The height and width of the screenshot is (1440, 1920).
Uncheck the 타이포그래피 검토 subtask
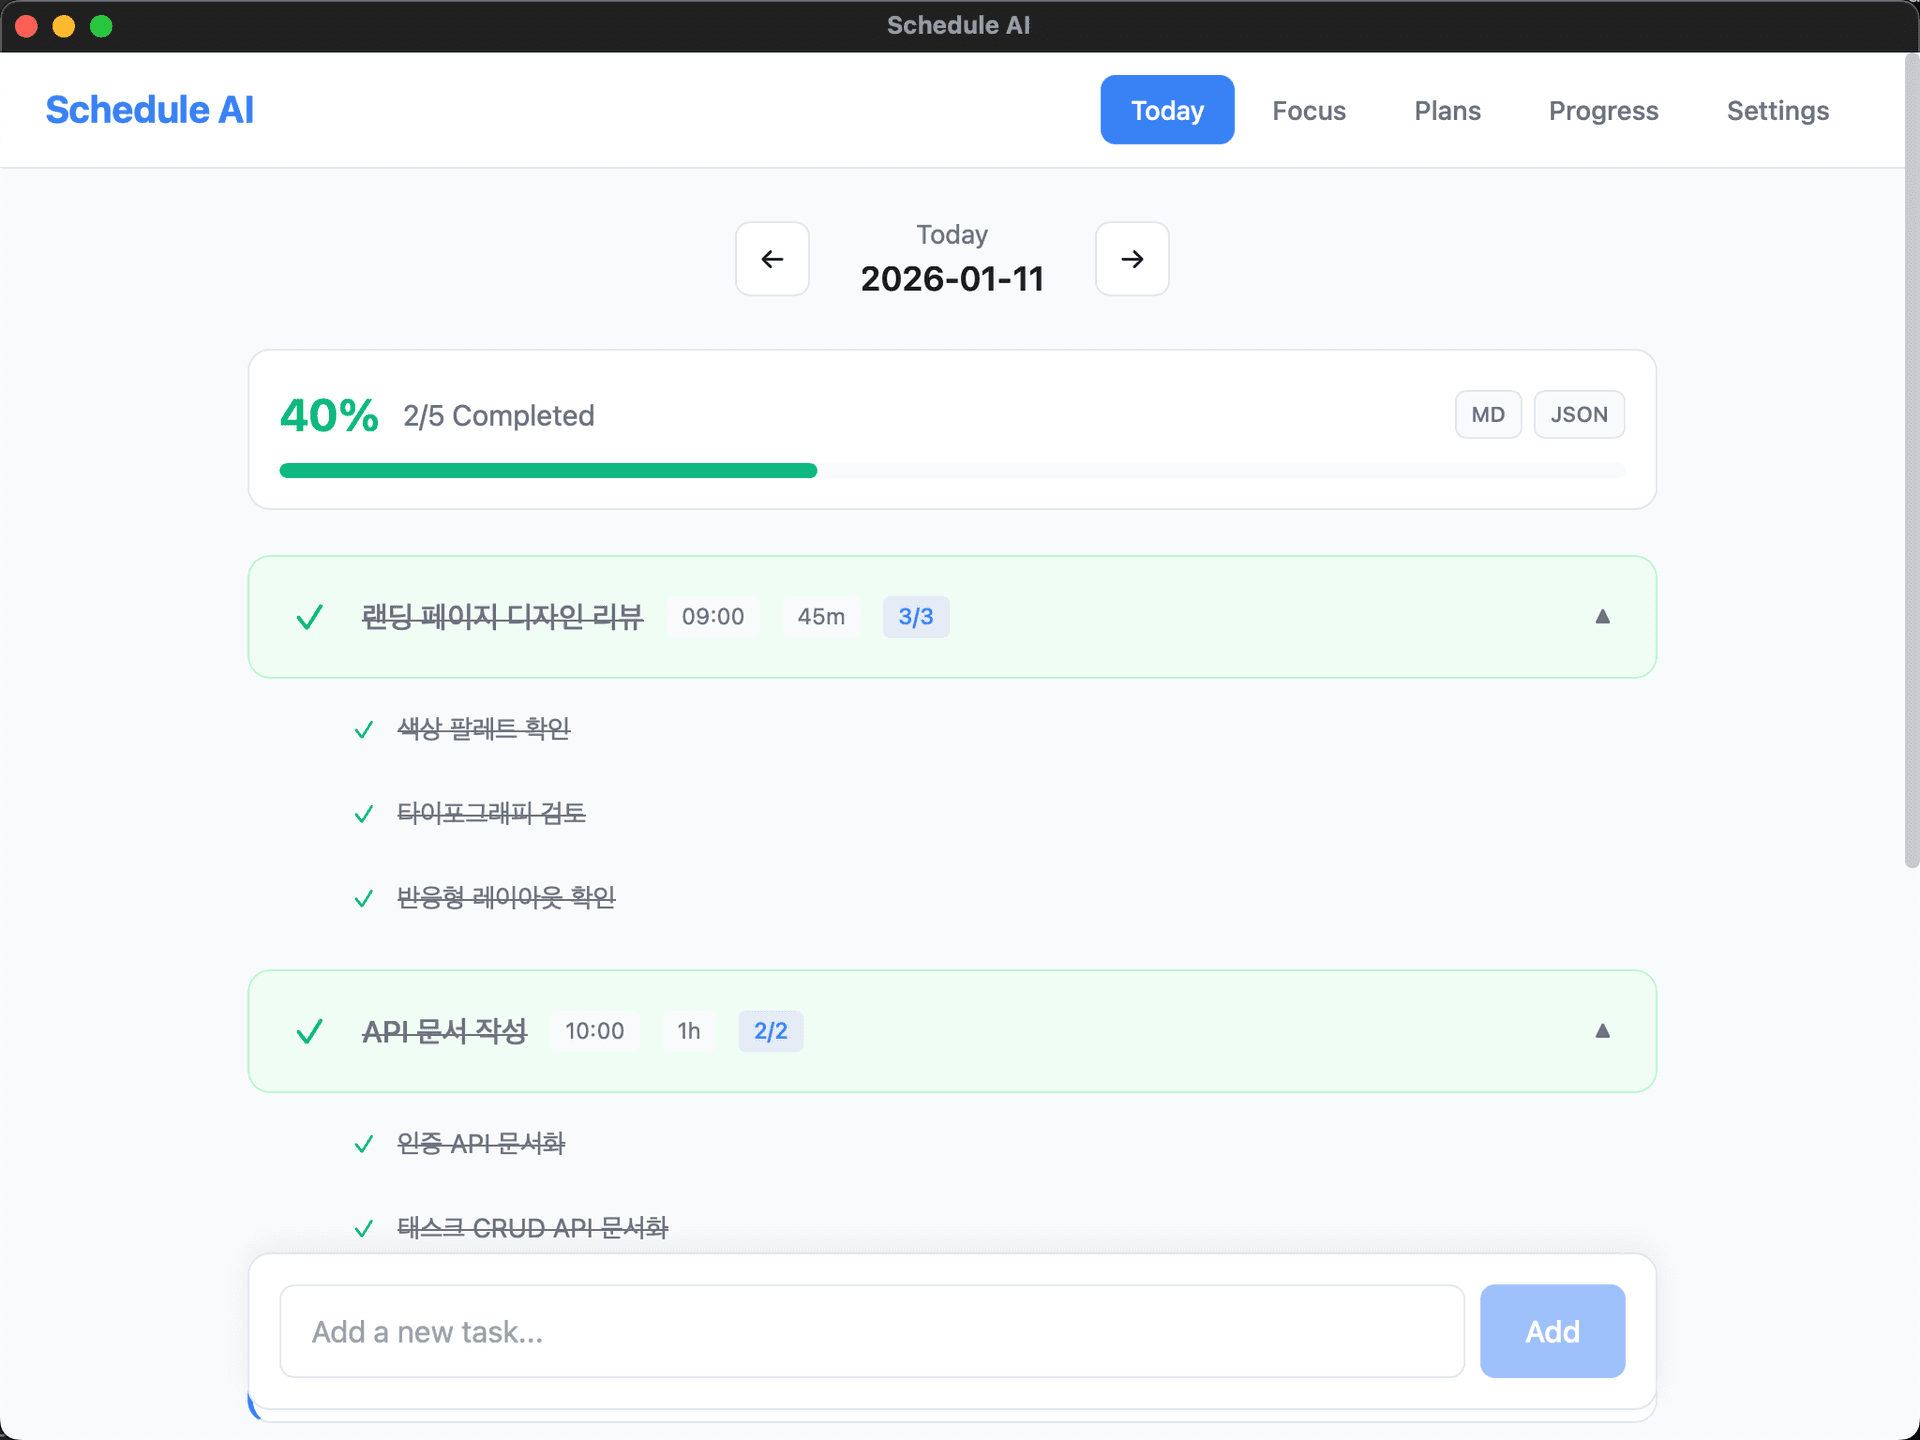tap(364, 814)
